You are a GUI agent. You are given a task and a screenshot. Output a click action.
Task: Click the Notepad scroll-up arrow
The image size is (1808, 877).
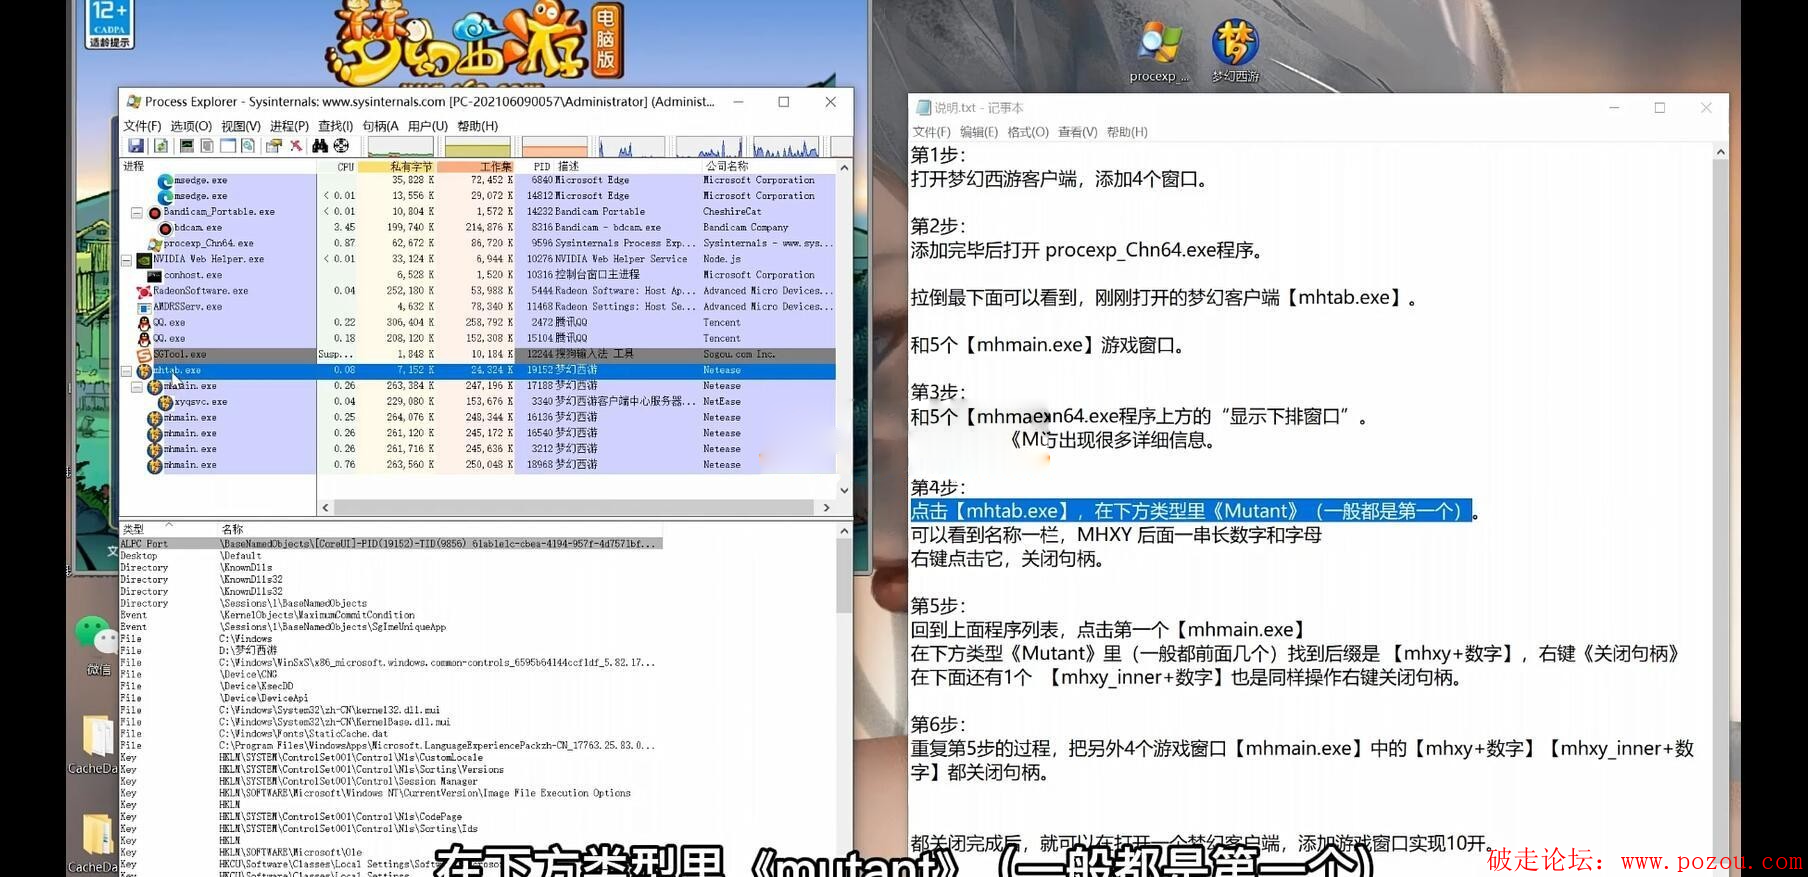tap(1720, 153)
